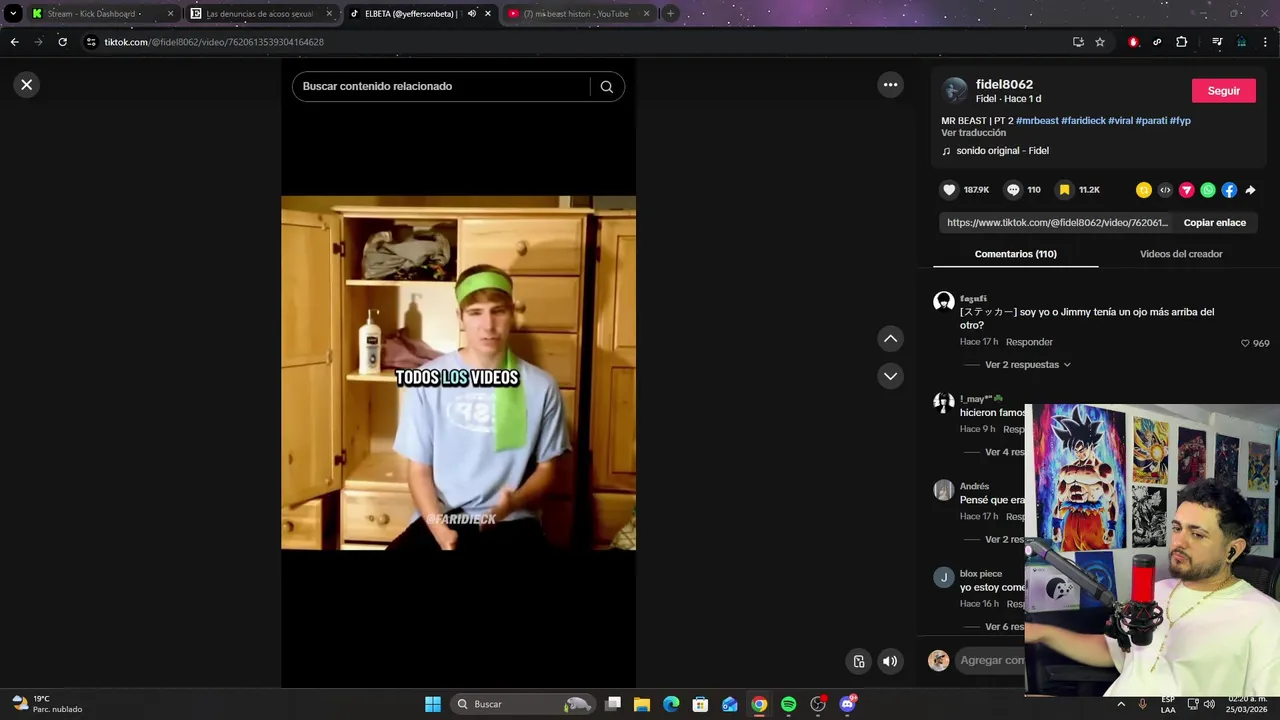Open Windows Start menu
The height and width of the screenshot is (720, 1280).
[x=433, y=704]
